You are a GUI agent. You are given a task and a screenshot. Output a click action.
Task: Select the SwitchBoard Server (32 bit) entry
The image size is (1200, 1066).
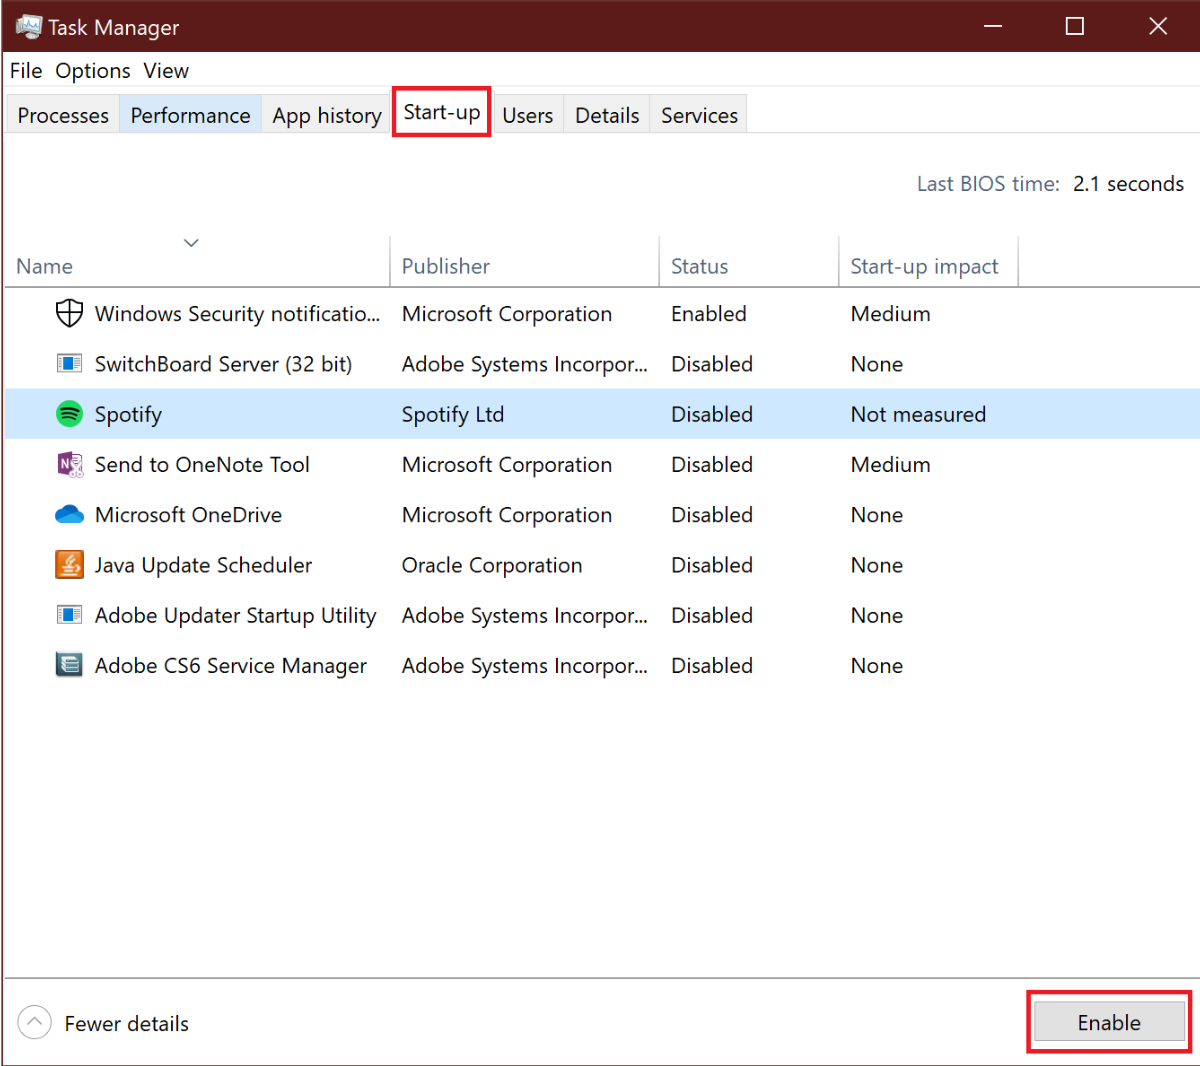pos(223,364)
